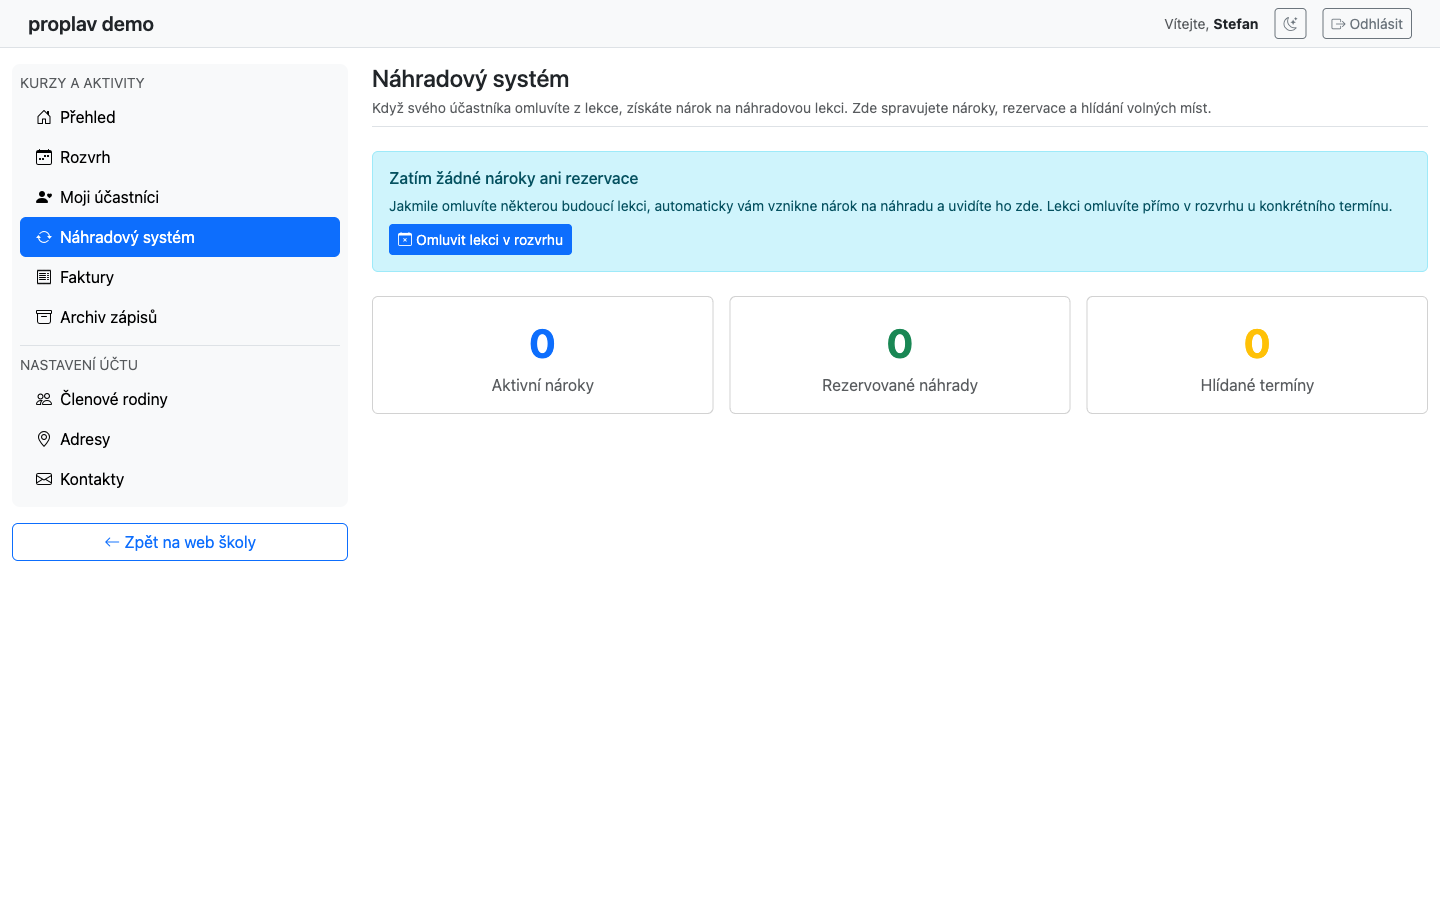Click the Zatím žádné nároky ani rezervace heading

point(513,178)
